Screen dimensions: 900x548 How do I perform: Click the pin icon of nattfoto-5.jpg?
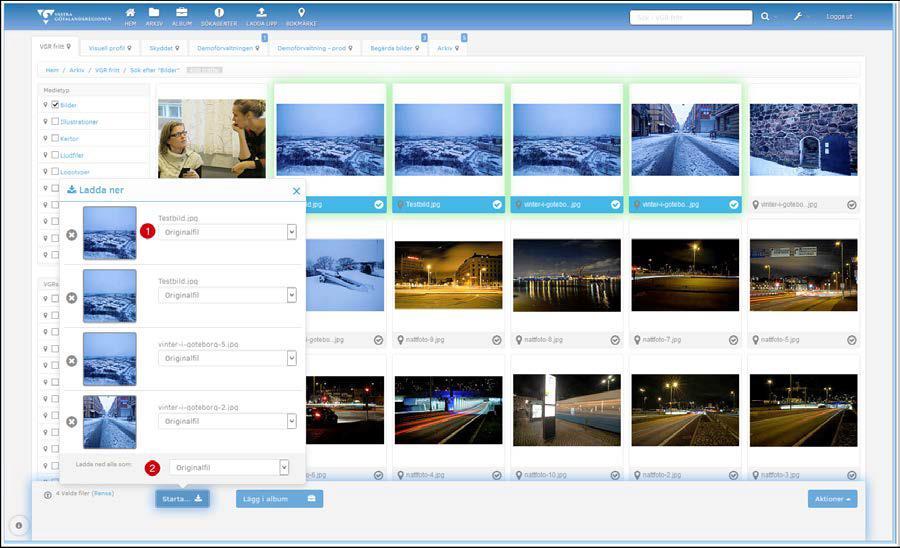click(755, 340)
